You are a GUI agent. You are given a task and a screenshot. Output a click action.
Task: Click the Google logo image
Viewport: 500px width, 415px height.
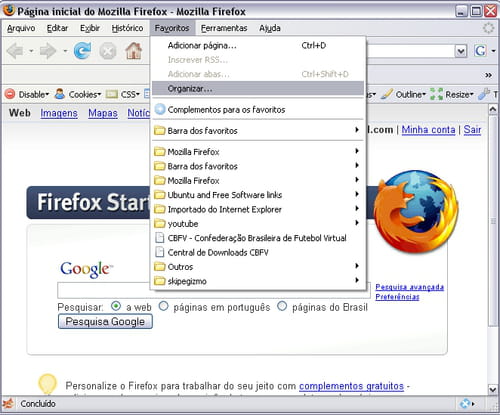pyautogui.click(x=87, y=269)
